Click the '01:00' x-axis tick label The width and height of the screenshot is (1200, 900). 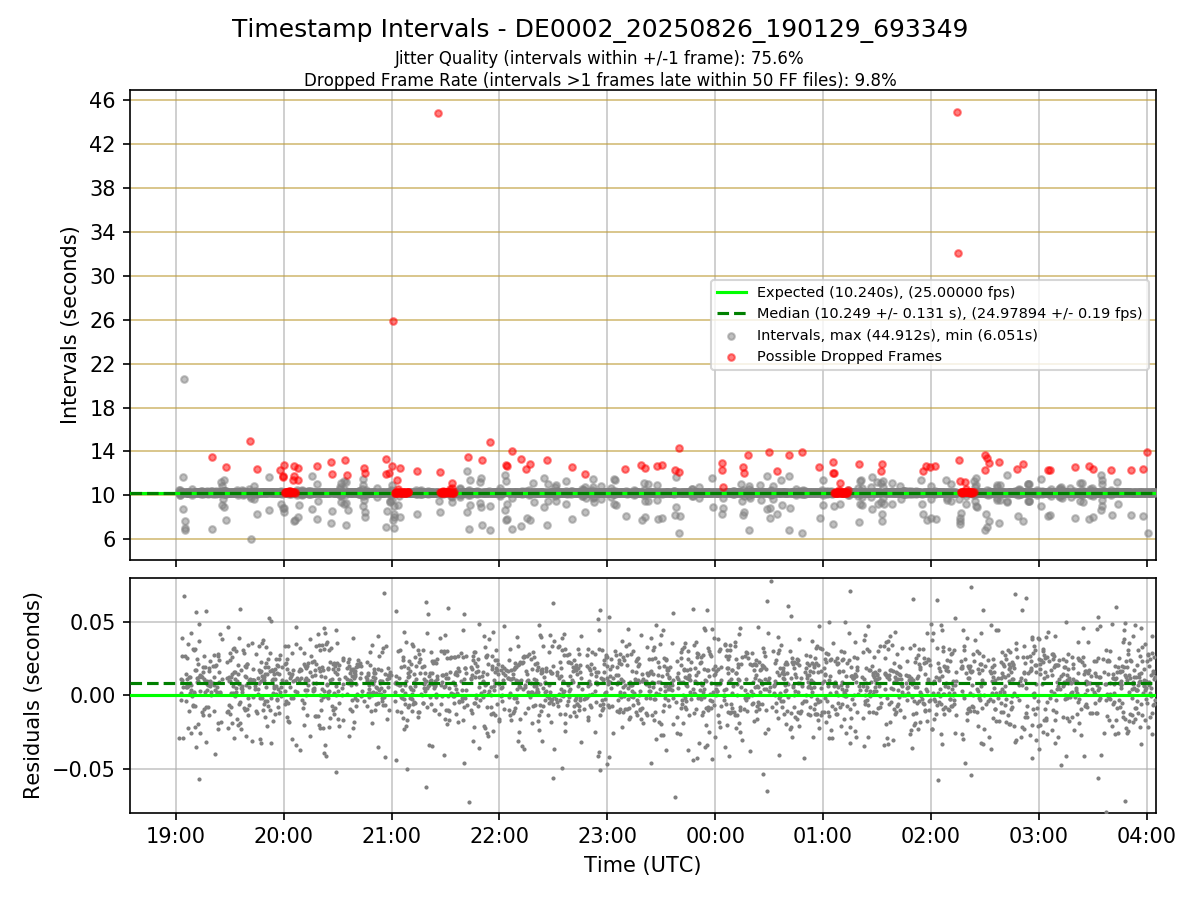coord(823,835)
